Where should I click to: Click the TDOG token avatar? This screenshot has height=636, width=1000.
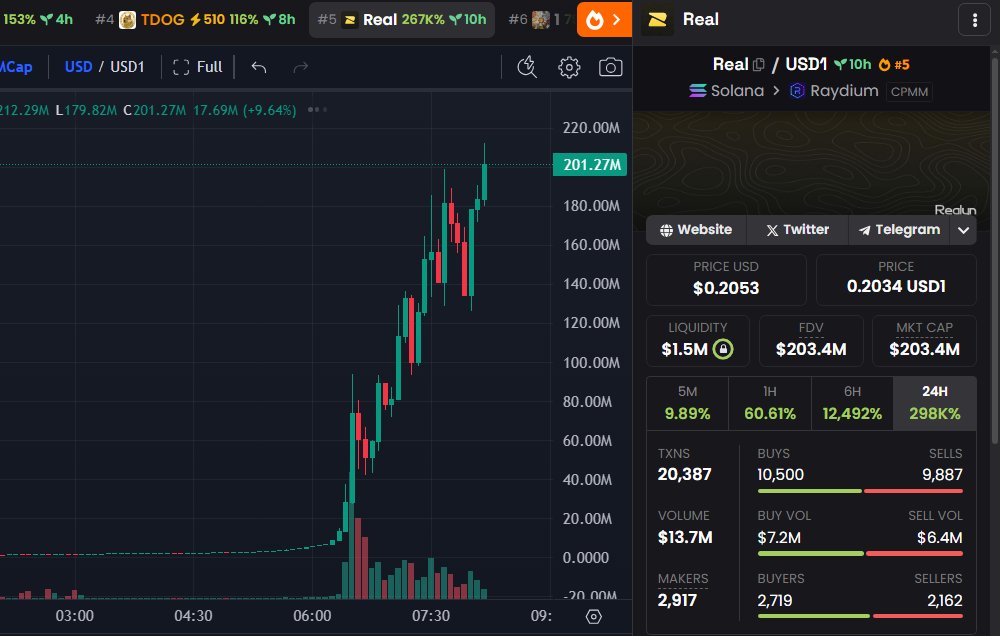click(x=128, y=20)
